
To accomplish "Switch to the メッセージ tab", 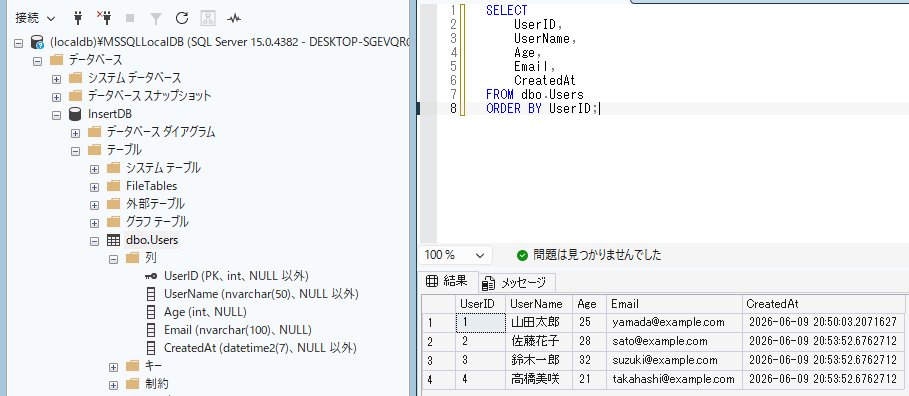I will coord(517,283).
